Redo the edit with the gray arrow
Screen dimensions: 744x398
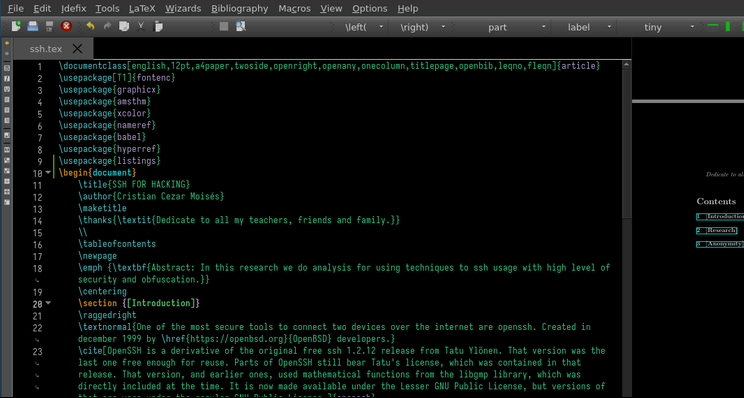(107, 27)
